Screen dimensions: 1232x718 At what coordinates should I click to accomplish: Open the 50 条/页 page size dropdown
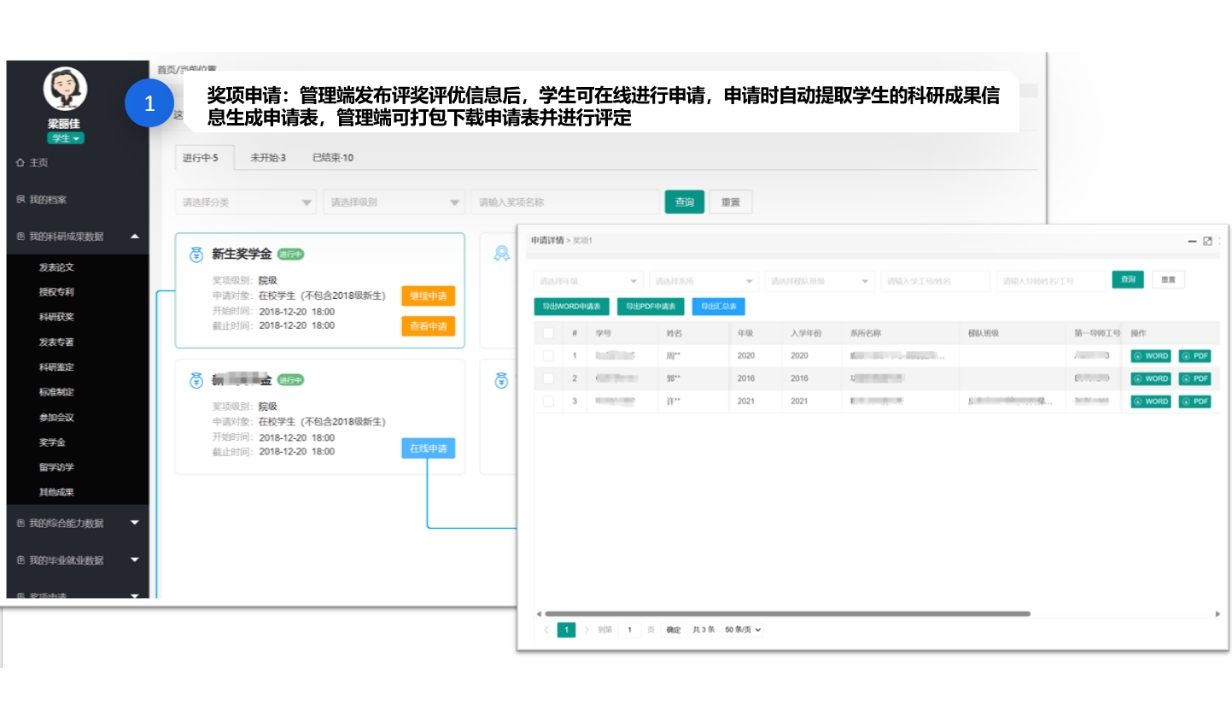point(743,630)
